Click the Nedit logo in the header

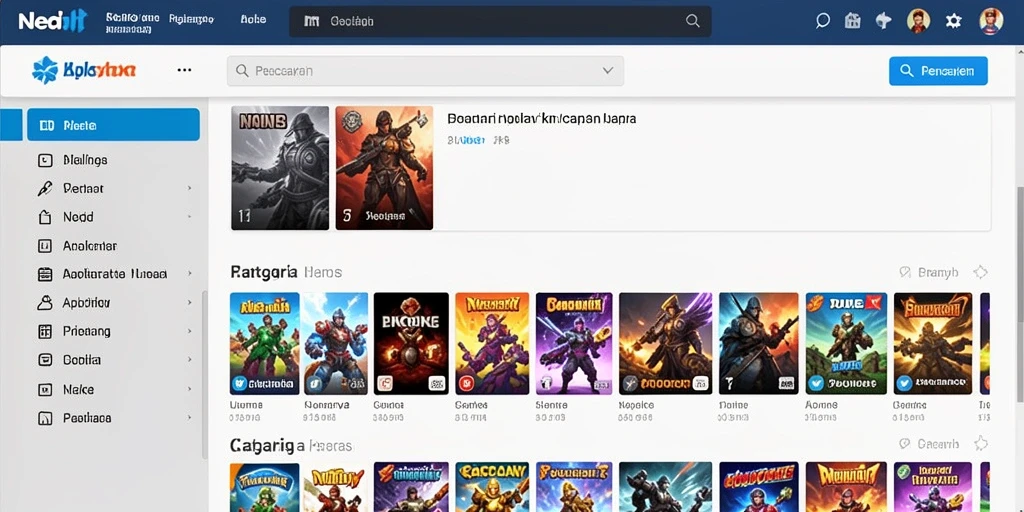click(52, 22)
